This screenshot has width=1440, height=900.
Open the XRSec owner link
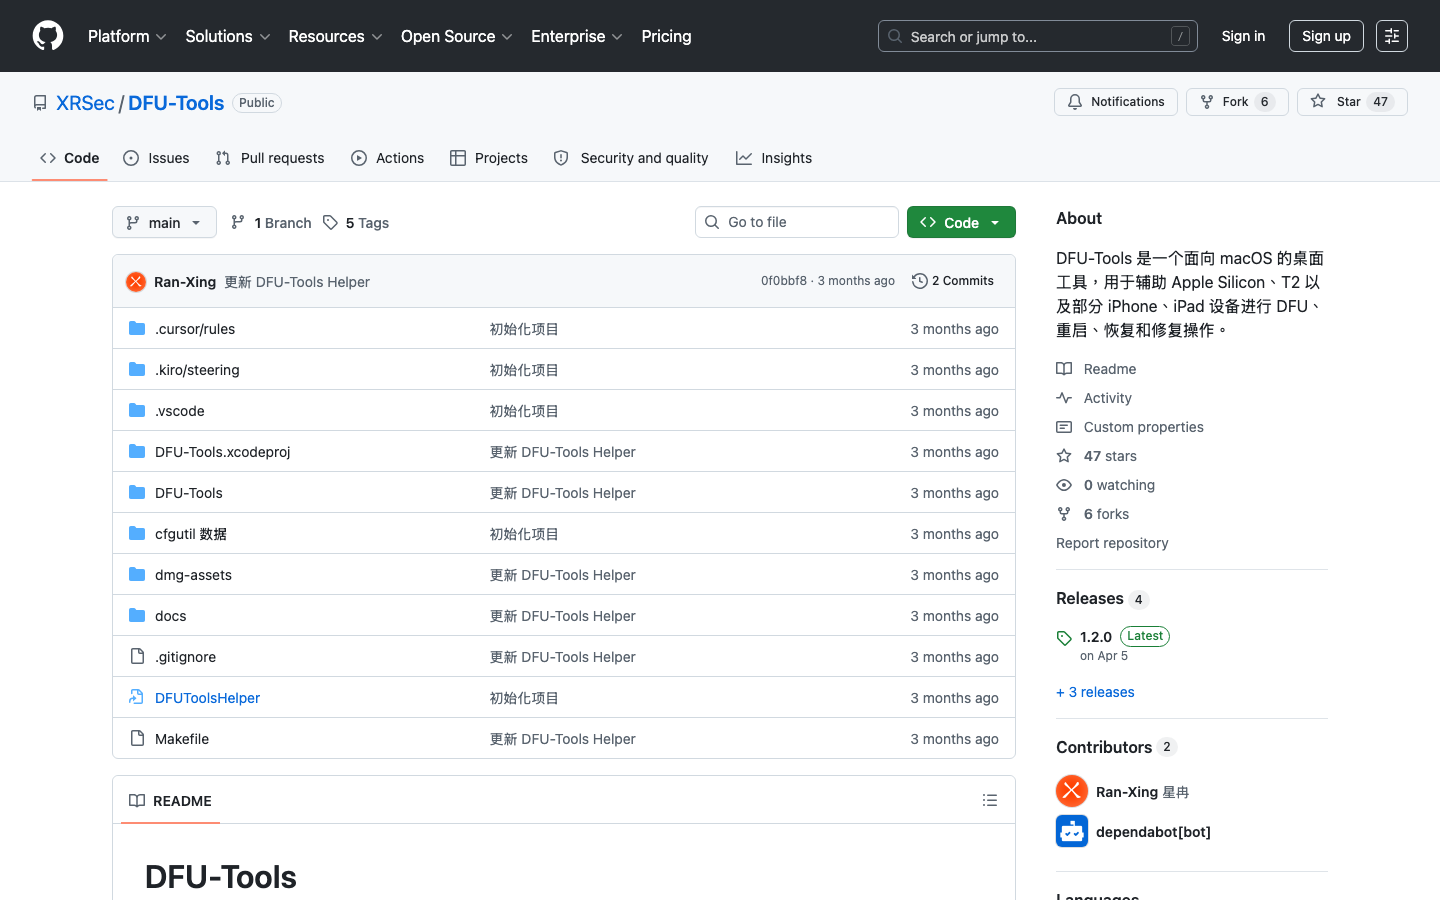click(x=85, y=103)
